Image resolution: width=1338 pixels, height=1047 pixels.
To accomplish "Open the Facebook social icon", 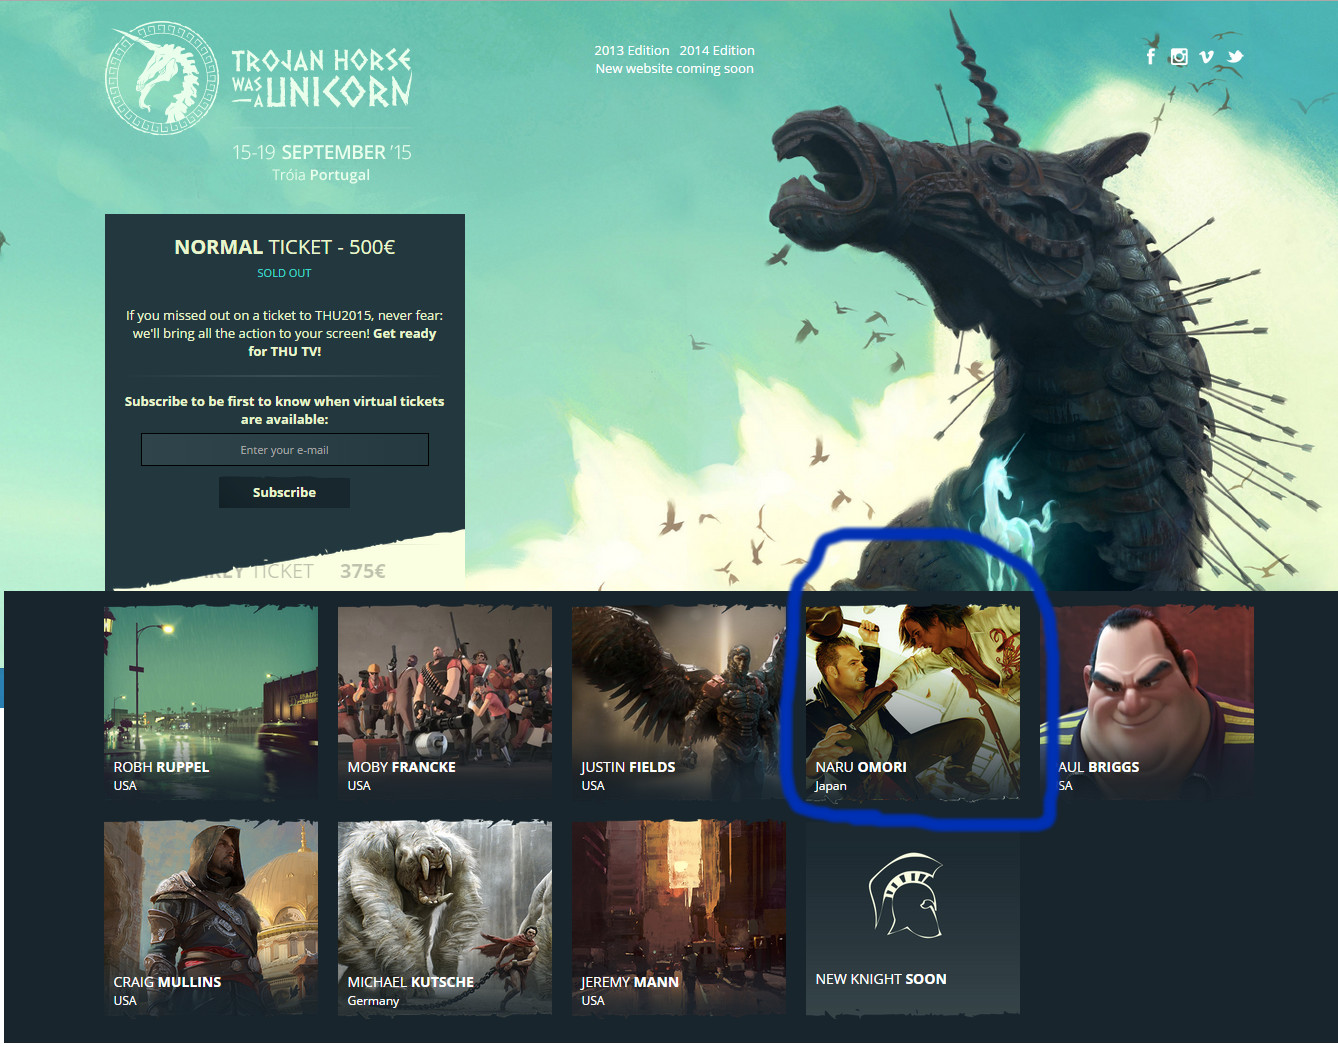I will tap(1151, 57).
